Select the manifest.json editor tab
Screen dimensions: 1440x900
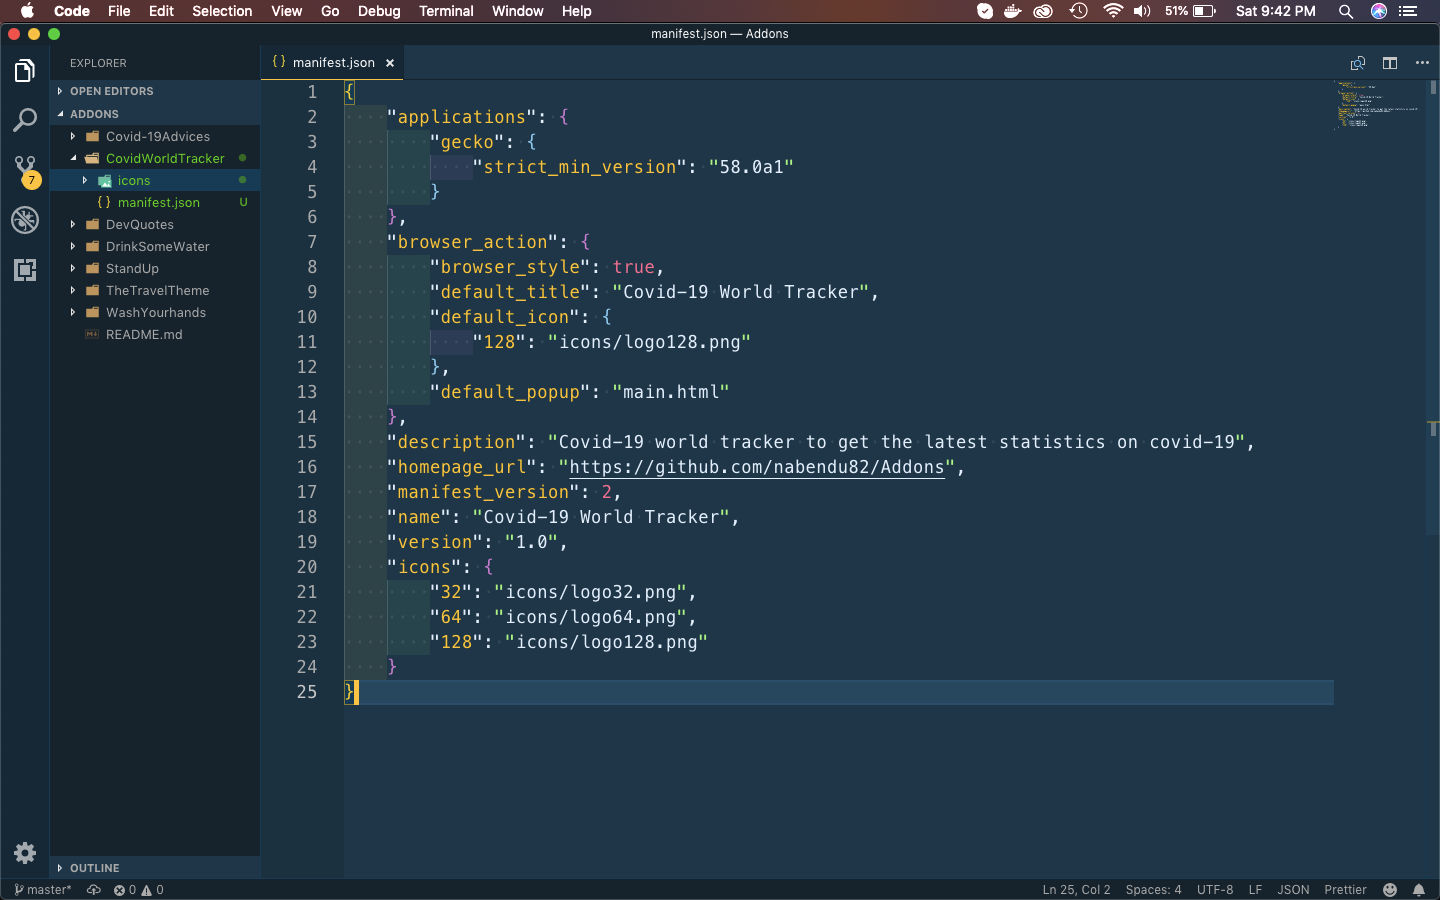pos(333,63)
